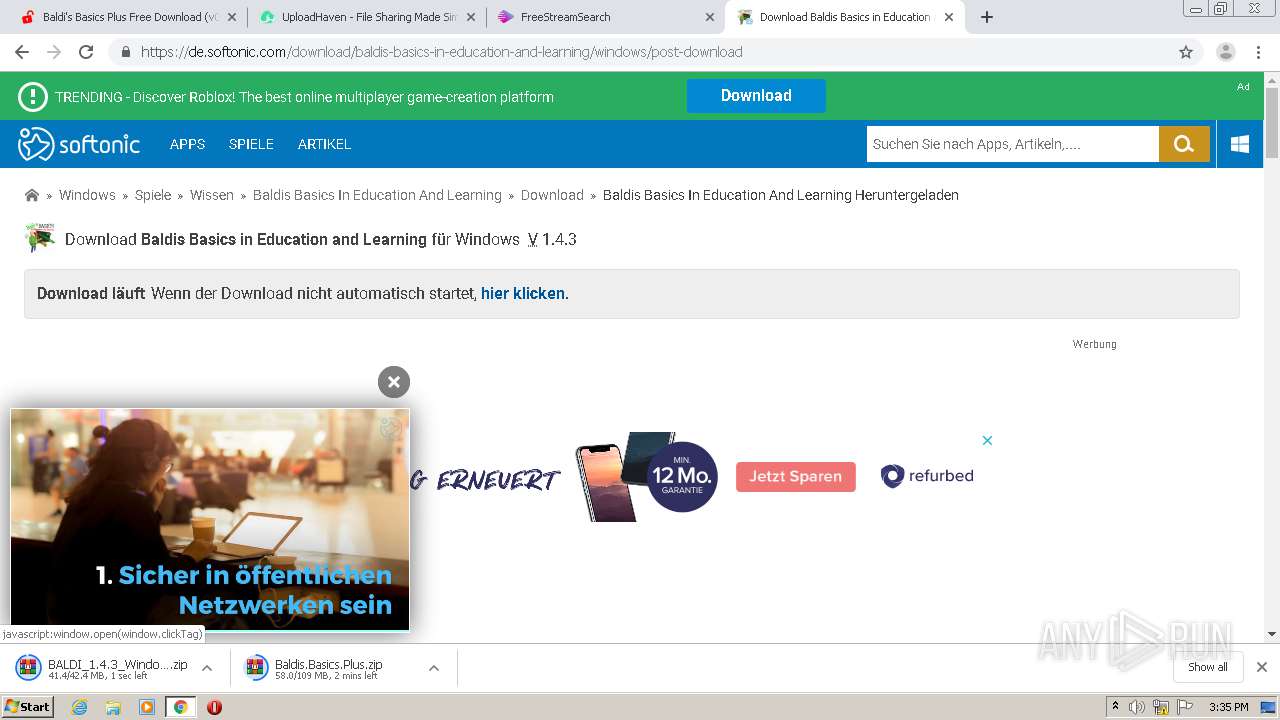This screenshot has height=720, width=1280.
Task: Close the UploadHaven tab
Action: 470,17
